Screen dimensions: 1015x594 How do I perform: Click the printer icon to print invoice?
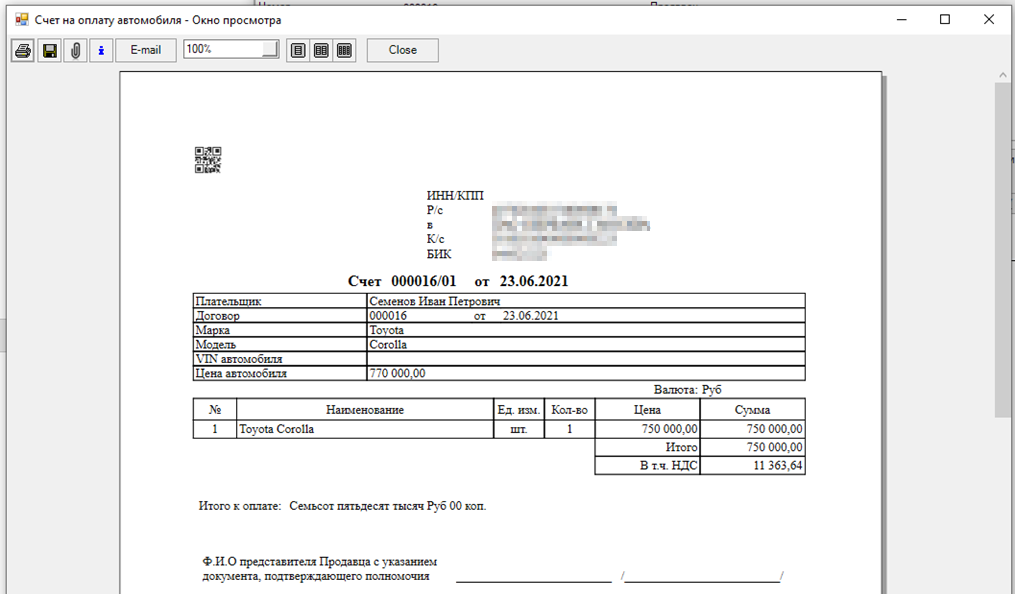tap(22, 50)
